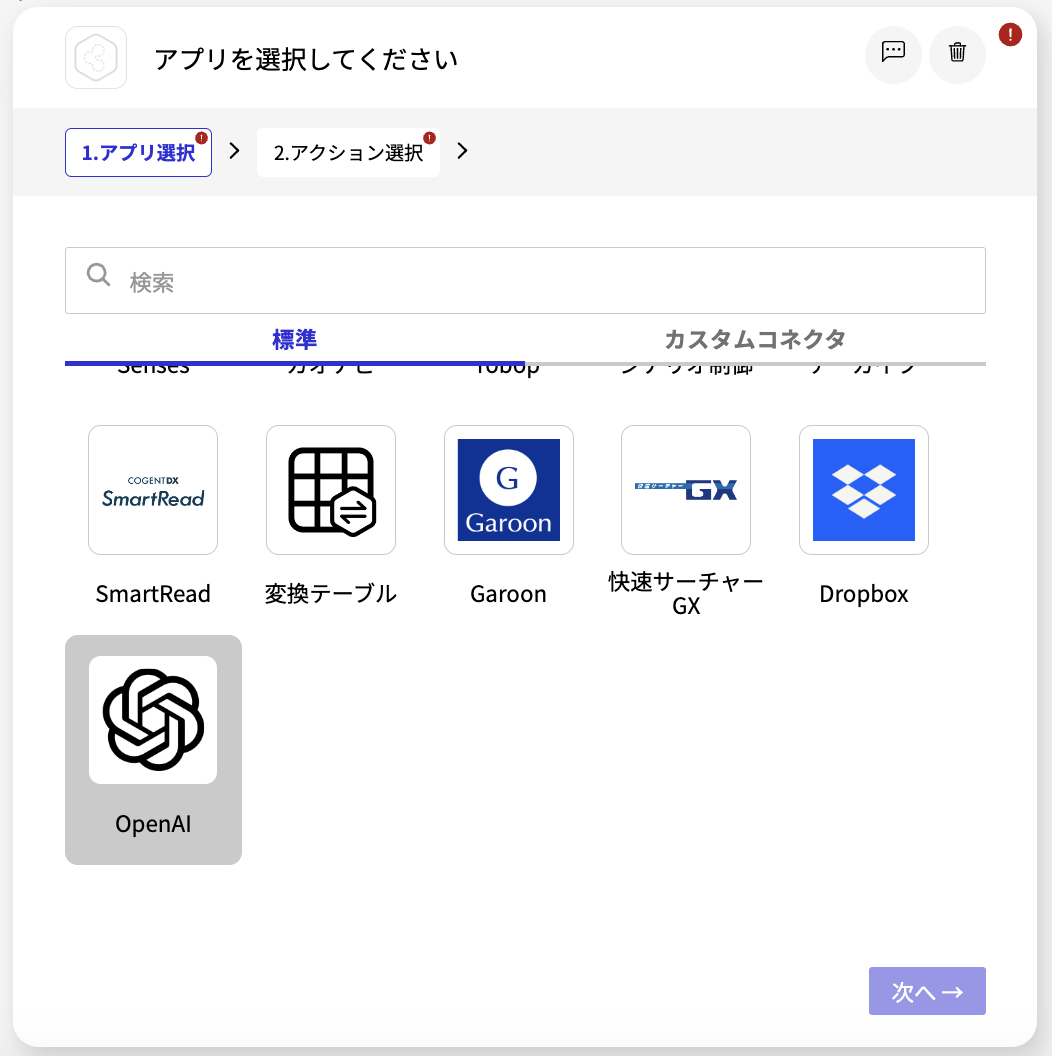Viewport: 1052px width, 1056px height.
Task: Click the 次へ button
Action: coord(927,991)
